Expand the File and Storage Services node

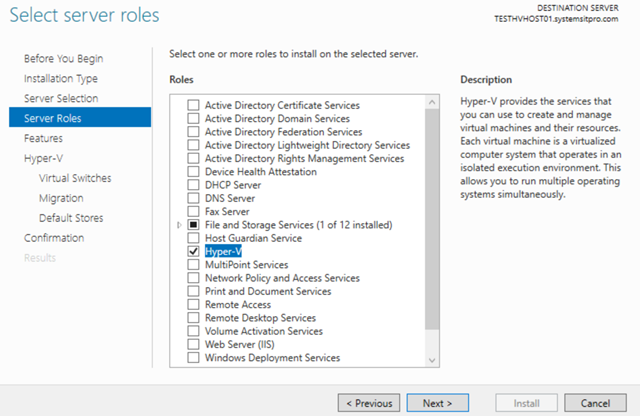(x=179, y=225)
